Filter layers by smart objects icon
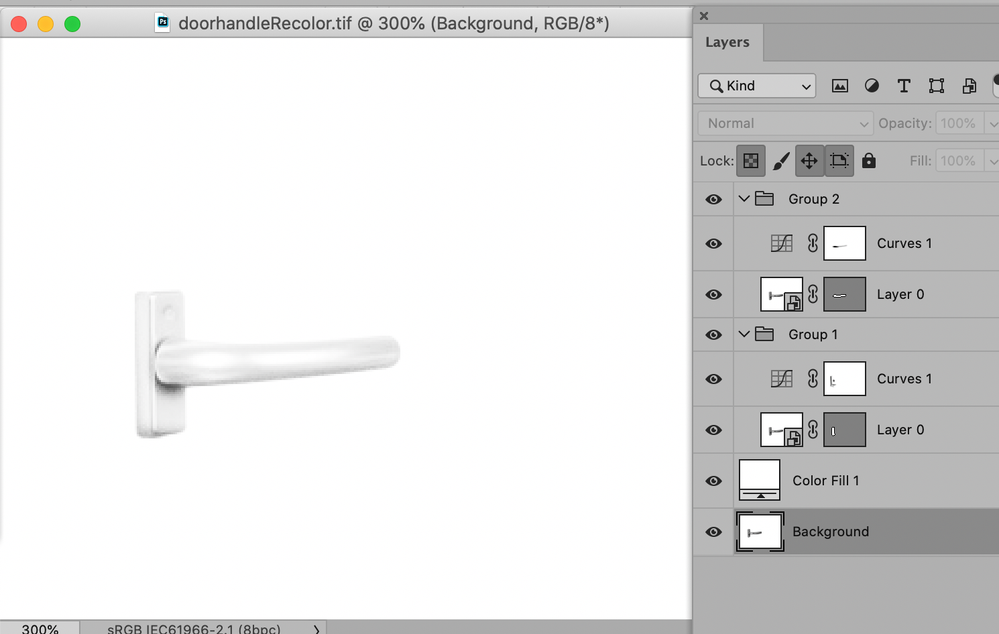The height and width of the screenshot is (634, 999). [x=969, y=85]
